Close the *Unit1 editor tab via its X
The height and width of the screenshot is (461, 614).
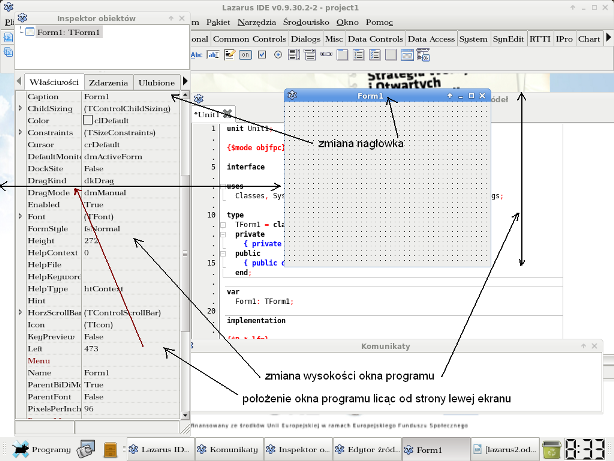click(227, 114)
